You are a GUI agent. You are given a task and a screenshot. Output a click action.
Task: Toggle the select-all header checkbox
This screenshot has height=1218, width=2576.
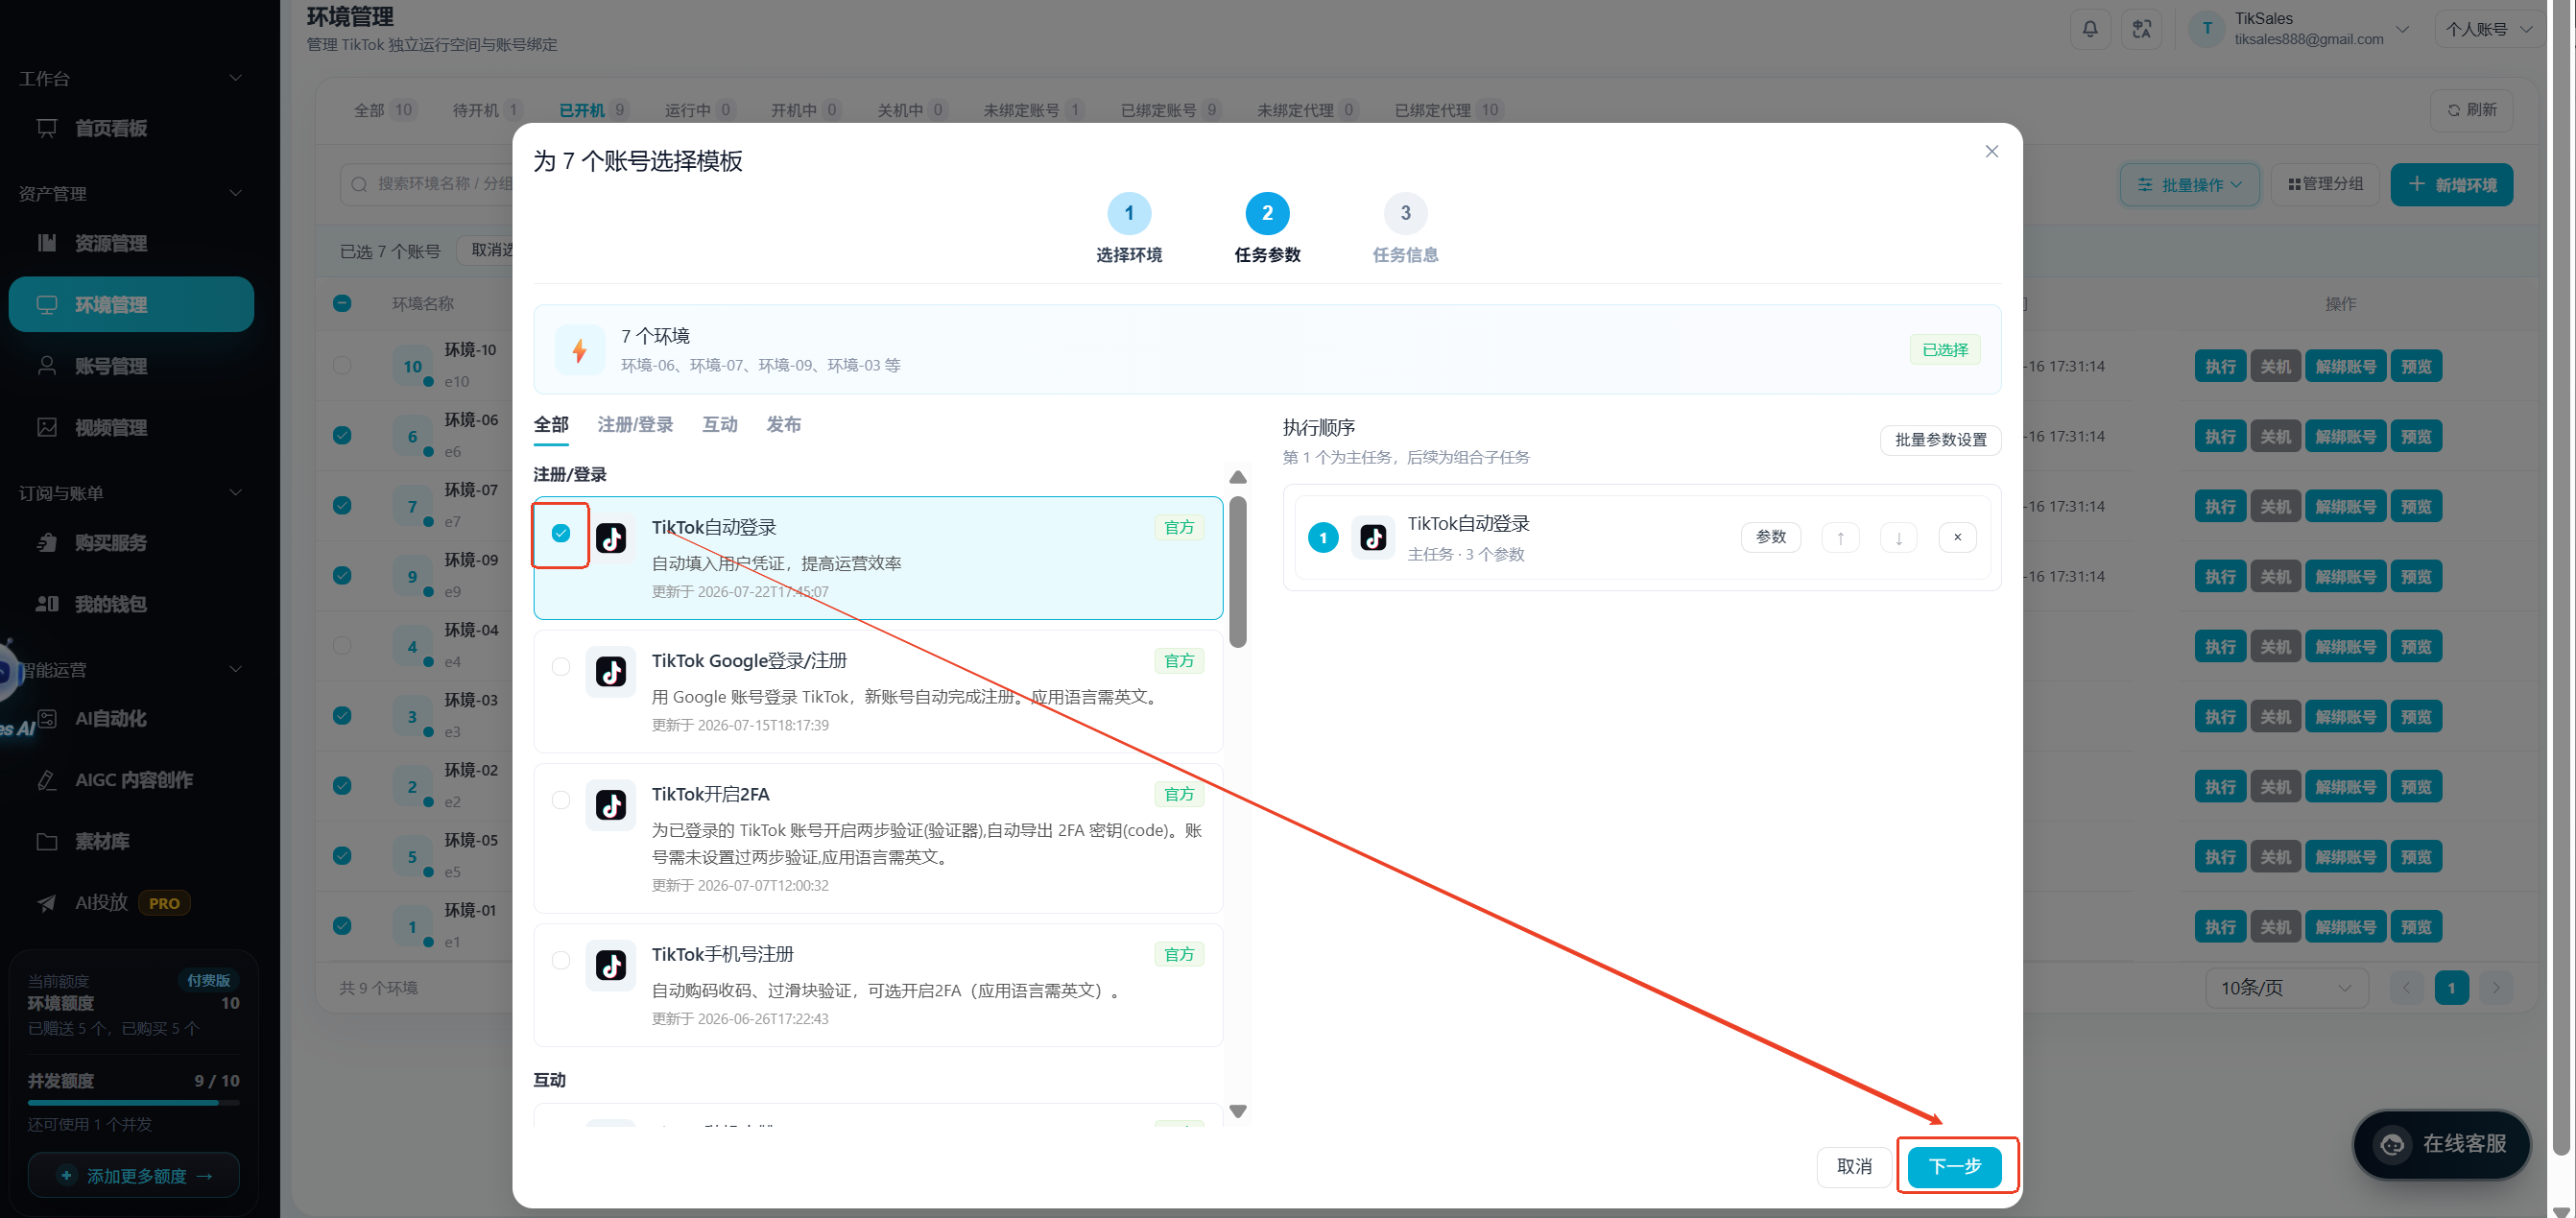point(342,303)
